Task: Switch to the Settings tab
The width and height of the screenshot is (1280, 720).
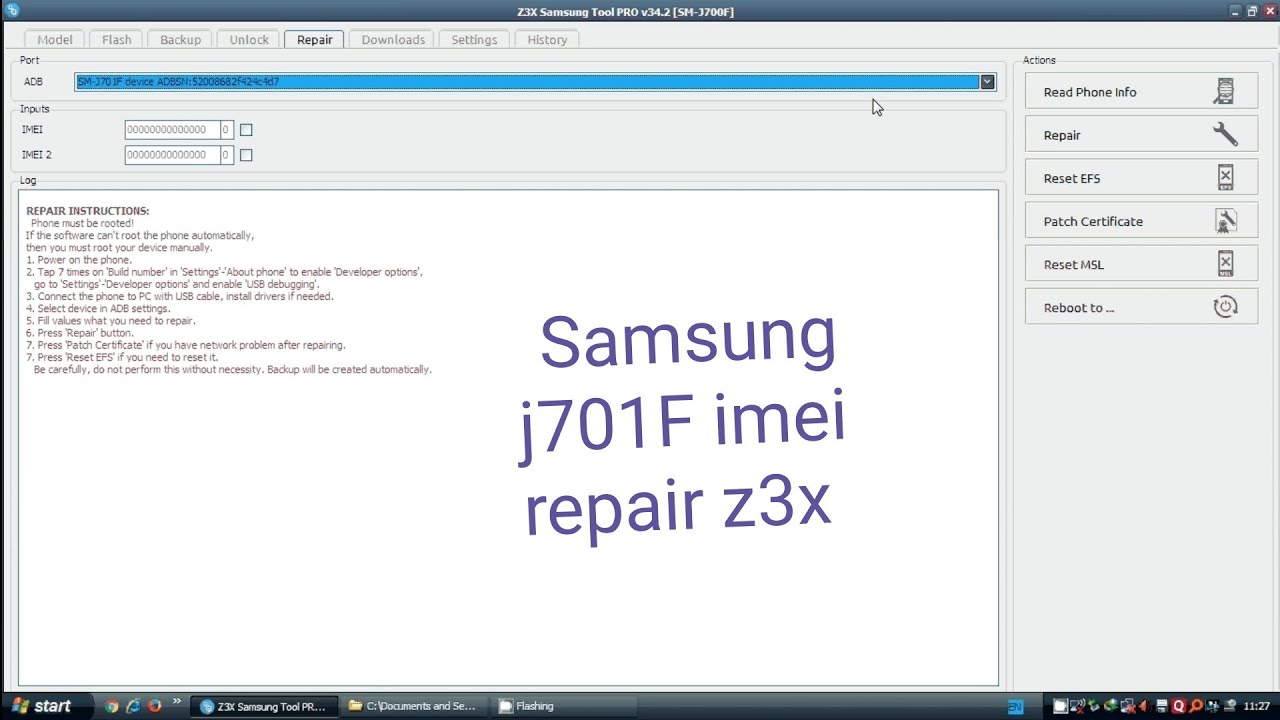Action: tap(474, 40)
